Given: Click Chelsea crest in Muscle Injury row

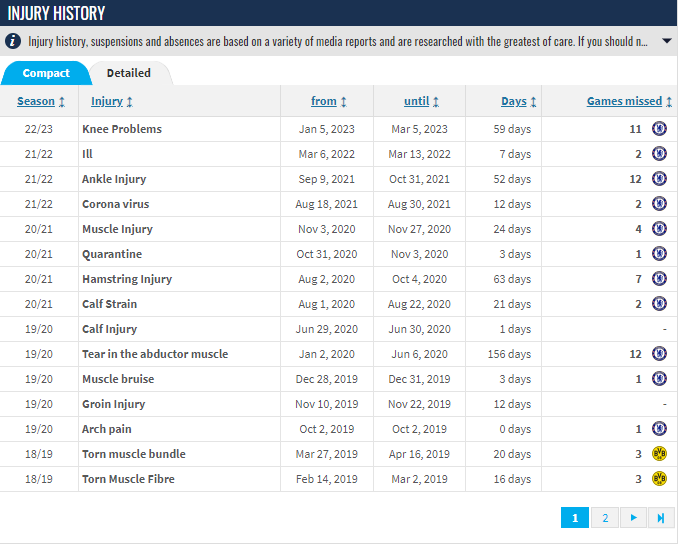Looking at the screenshot, I should (659, 228).
